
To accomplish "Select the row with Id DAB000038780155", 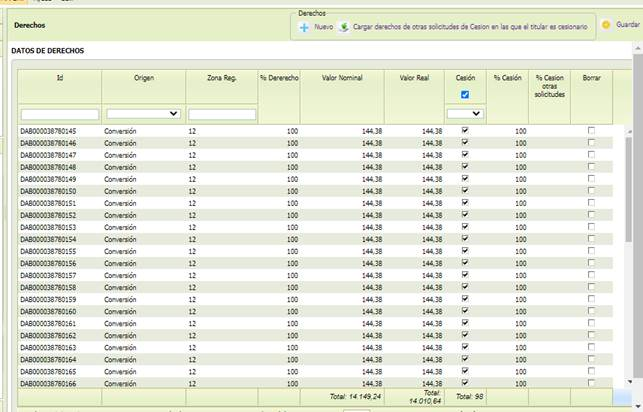I will [x=315, y=251].
